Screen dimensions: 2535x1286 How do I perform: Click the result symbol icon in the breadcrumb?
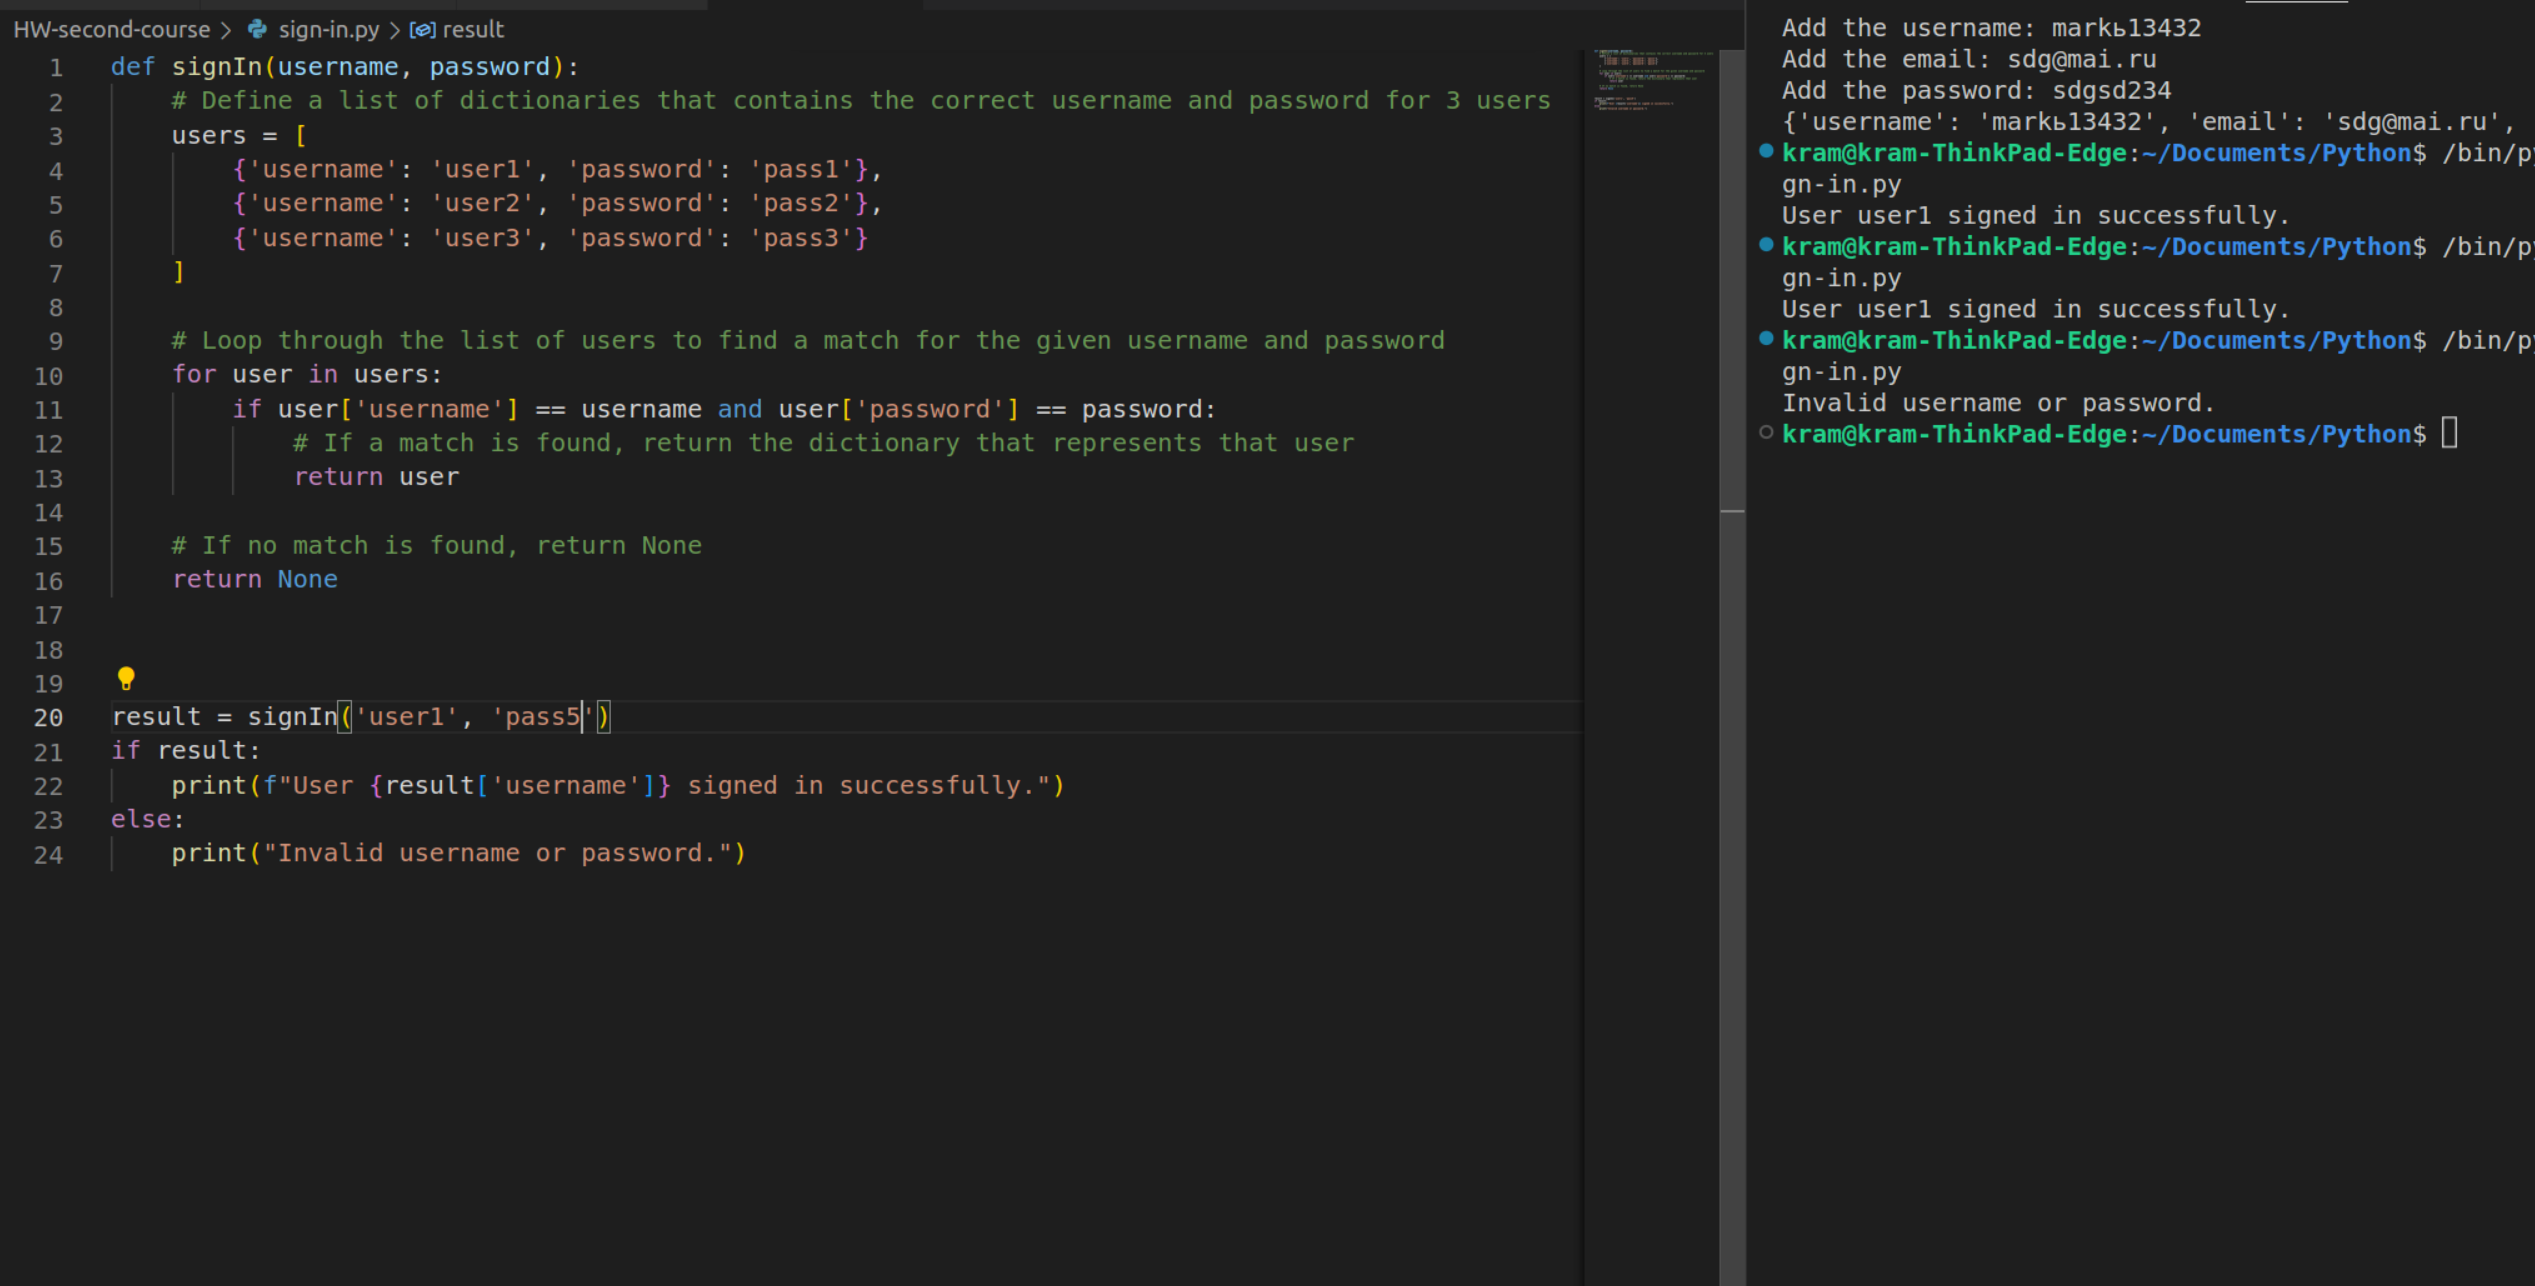coord(422,29)
